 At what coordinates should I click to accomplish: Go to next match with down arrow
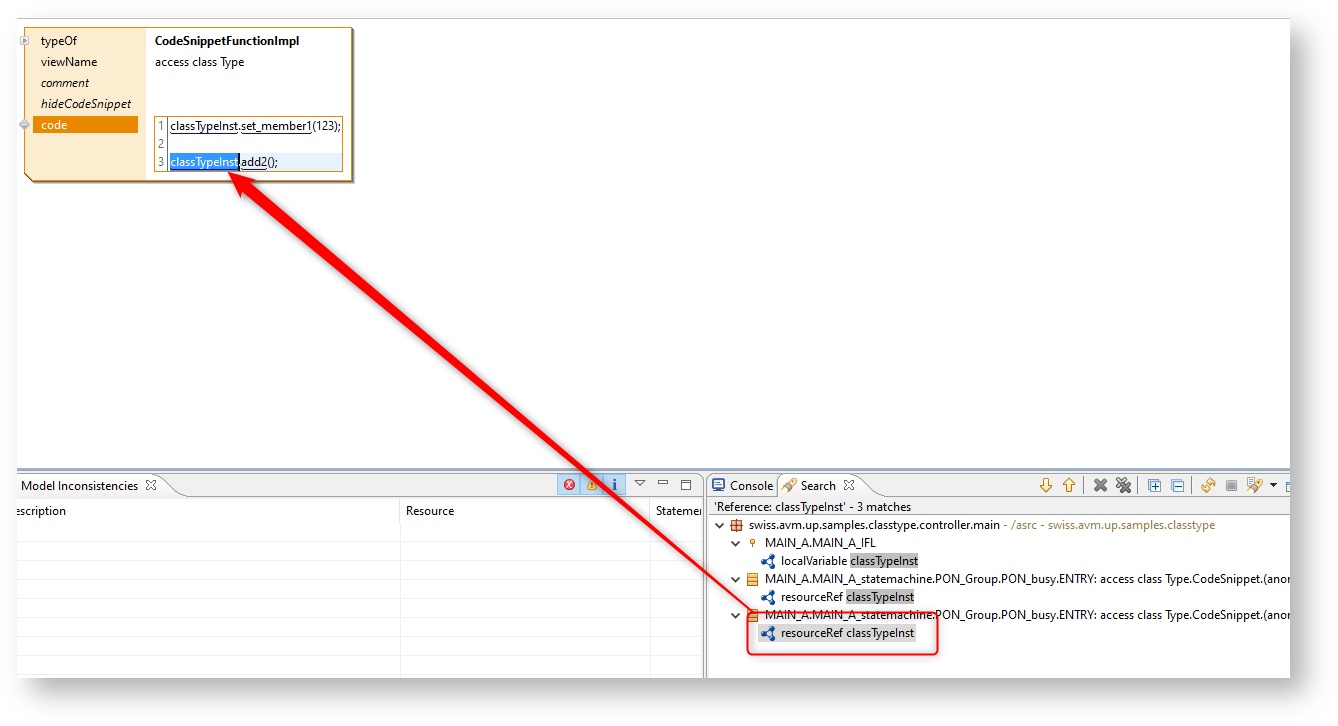coord(1046,485)
